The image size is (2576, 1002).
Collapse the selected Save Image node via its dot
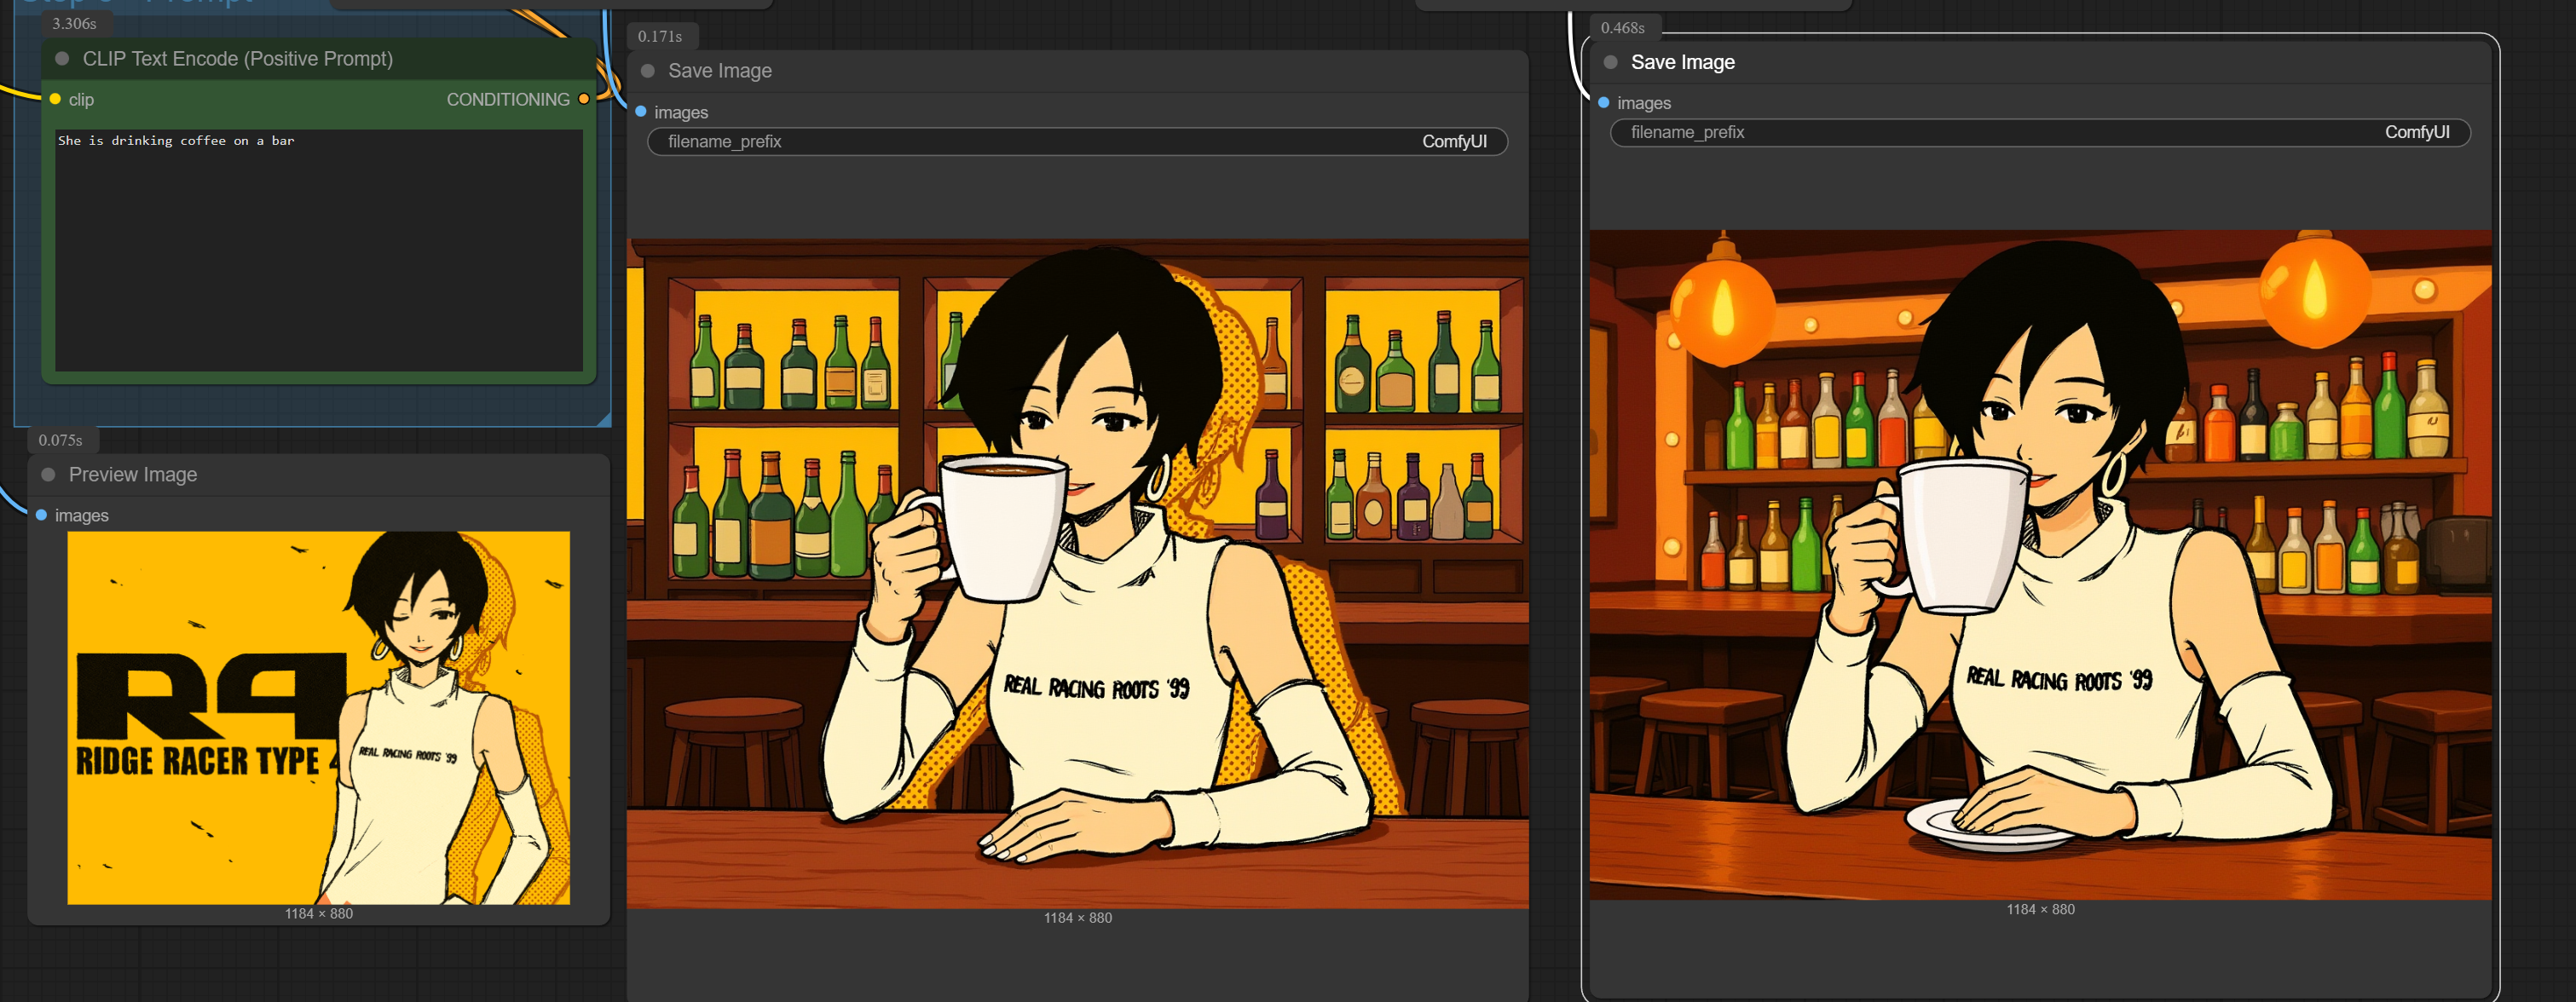(1610, 62)
